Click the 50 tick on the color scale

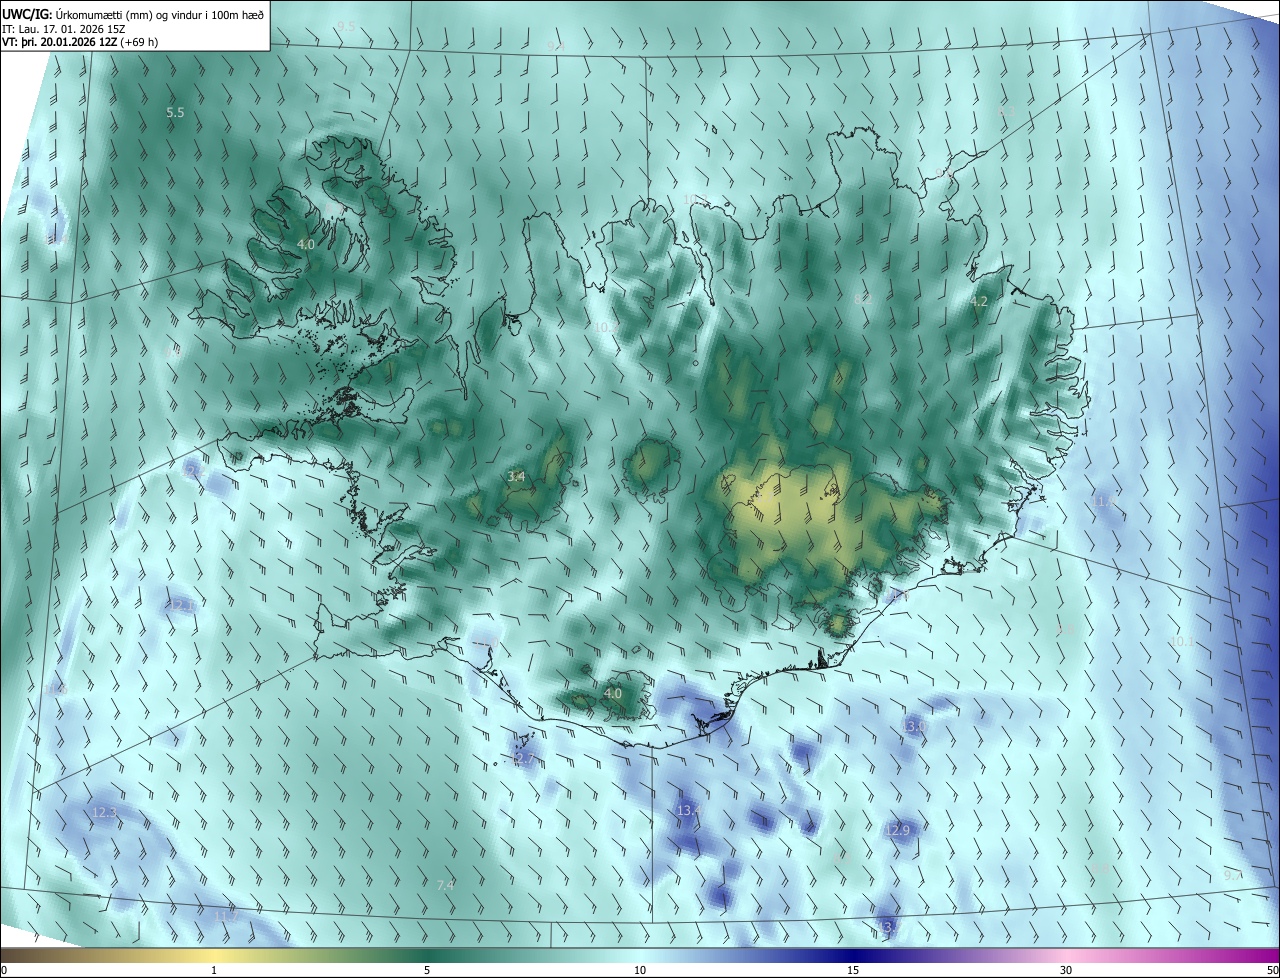[1272, 970]
